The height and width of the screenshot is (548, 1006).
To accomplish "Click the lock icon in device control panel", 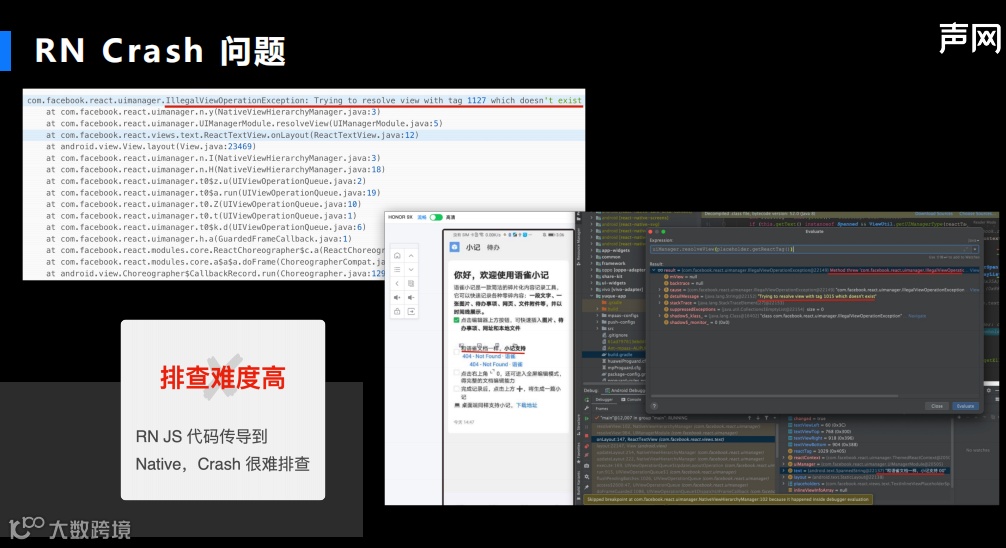I will (x=397, y=311).
